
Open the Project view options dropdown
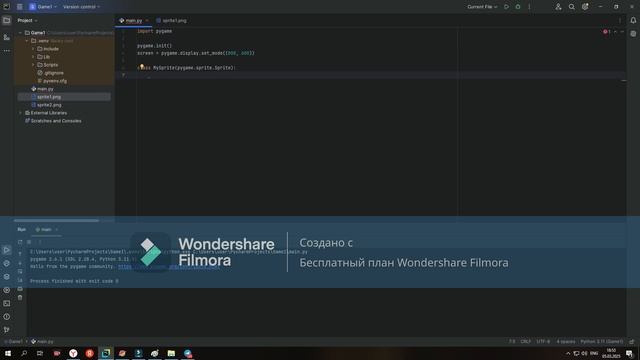coord(27,20)
